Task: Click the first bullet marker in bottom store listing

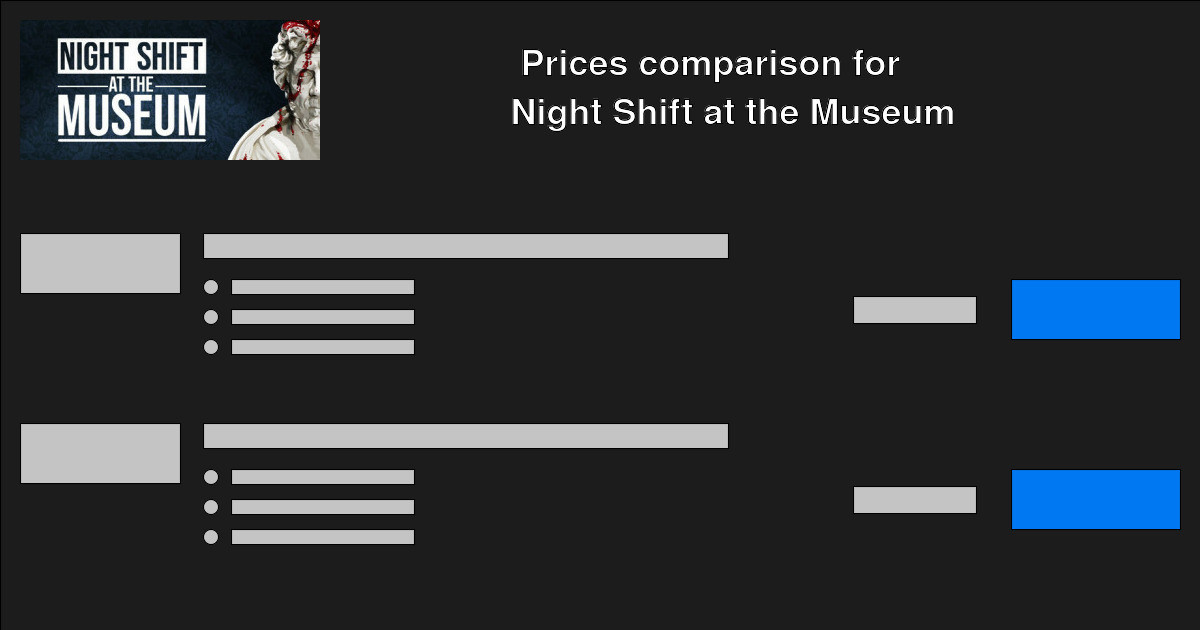Action: (x=211, y=478)
